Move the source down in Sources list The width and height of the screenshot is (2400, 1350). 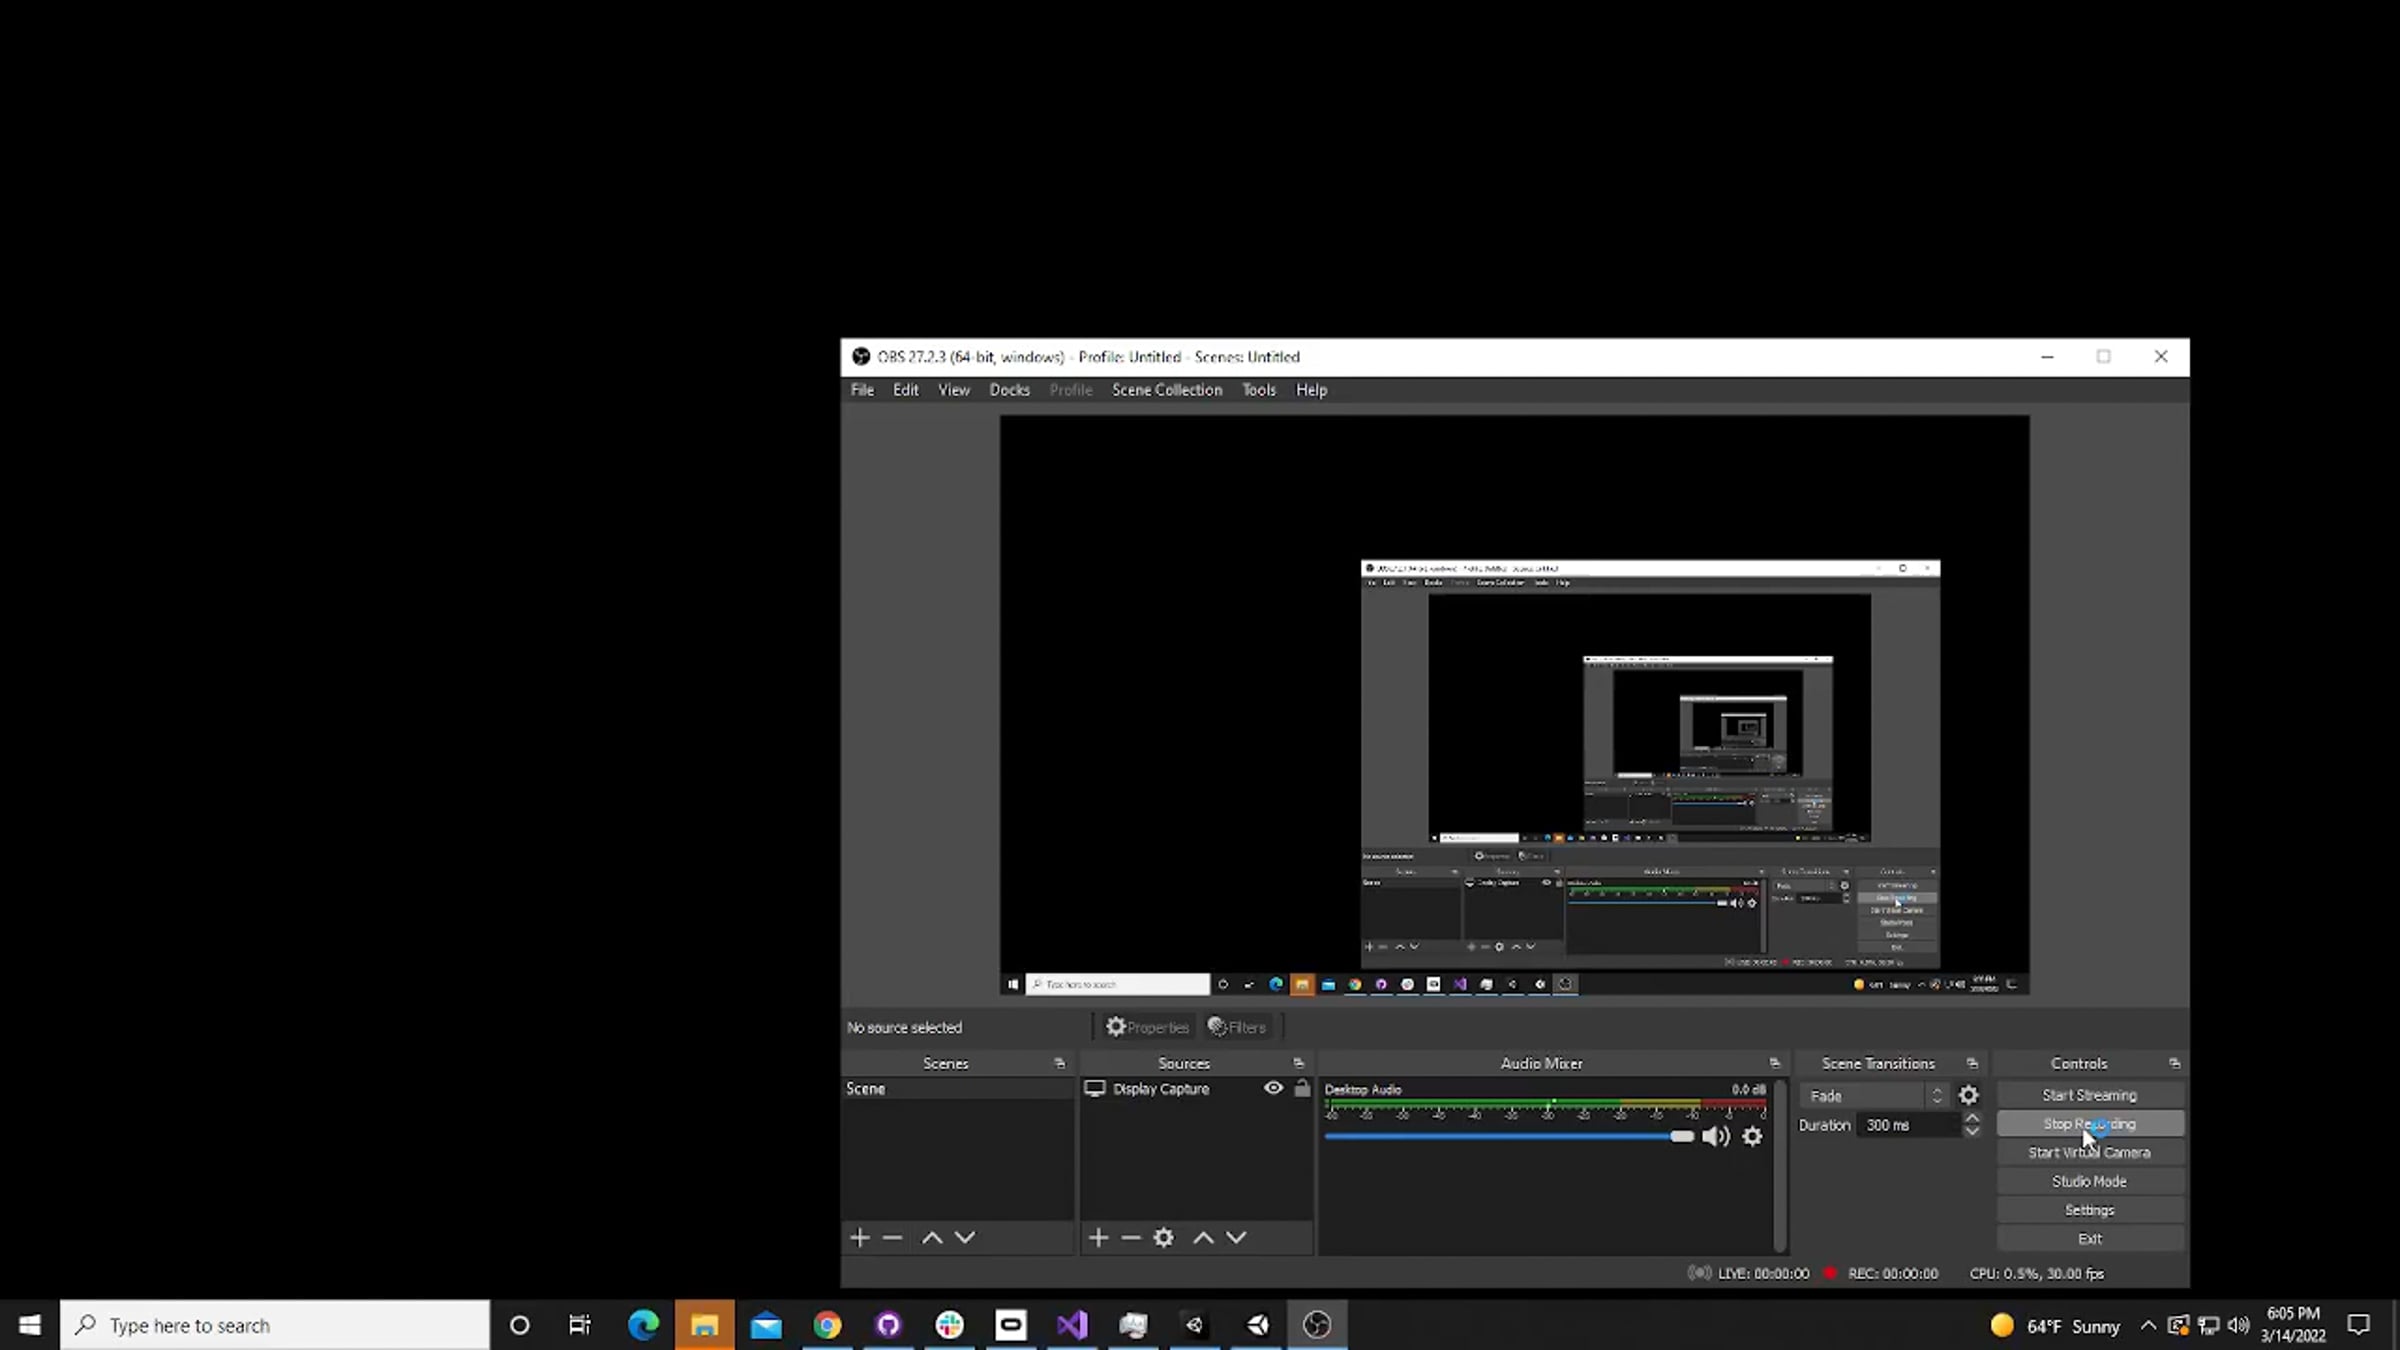[1237, 1238]
